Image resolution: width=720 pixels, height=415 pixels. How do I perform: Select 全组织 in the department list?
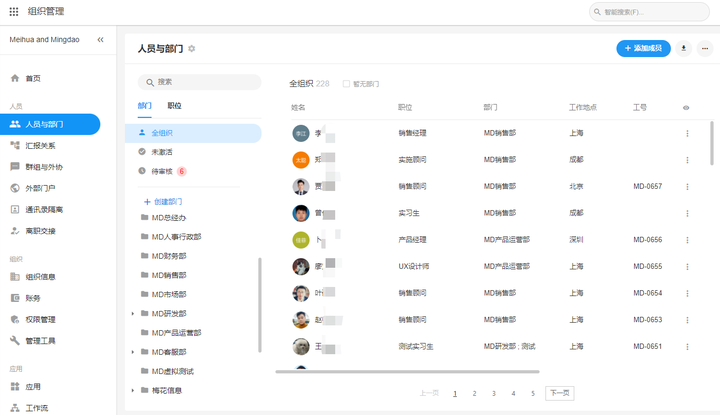(x=193, y=133)
